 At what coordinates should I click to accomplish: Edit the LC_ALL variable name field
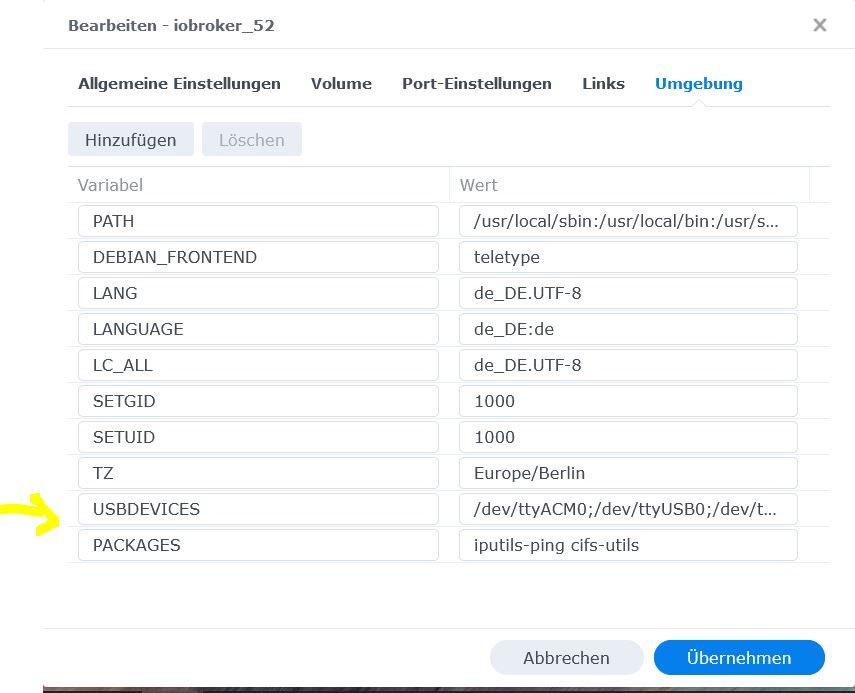pos(258,365)
